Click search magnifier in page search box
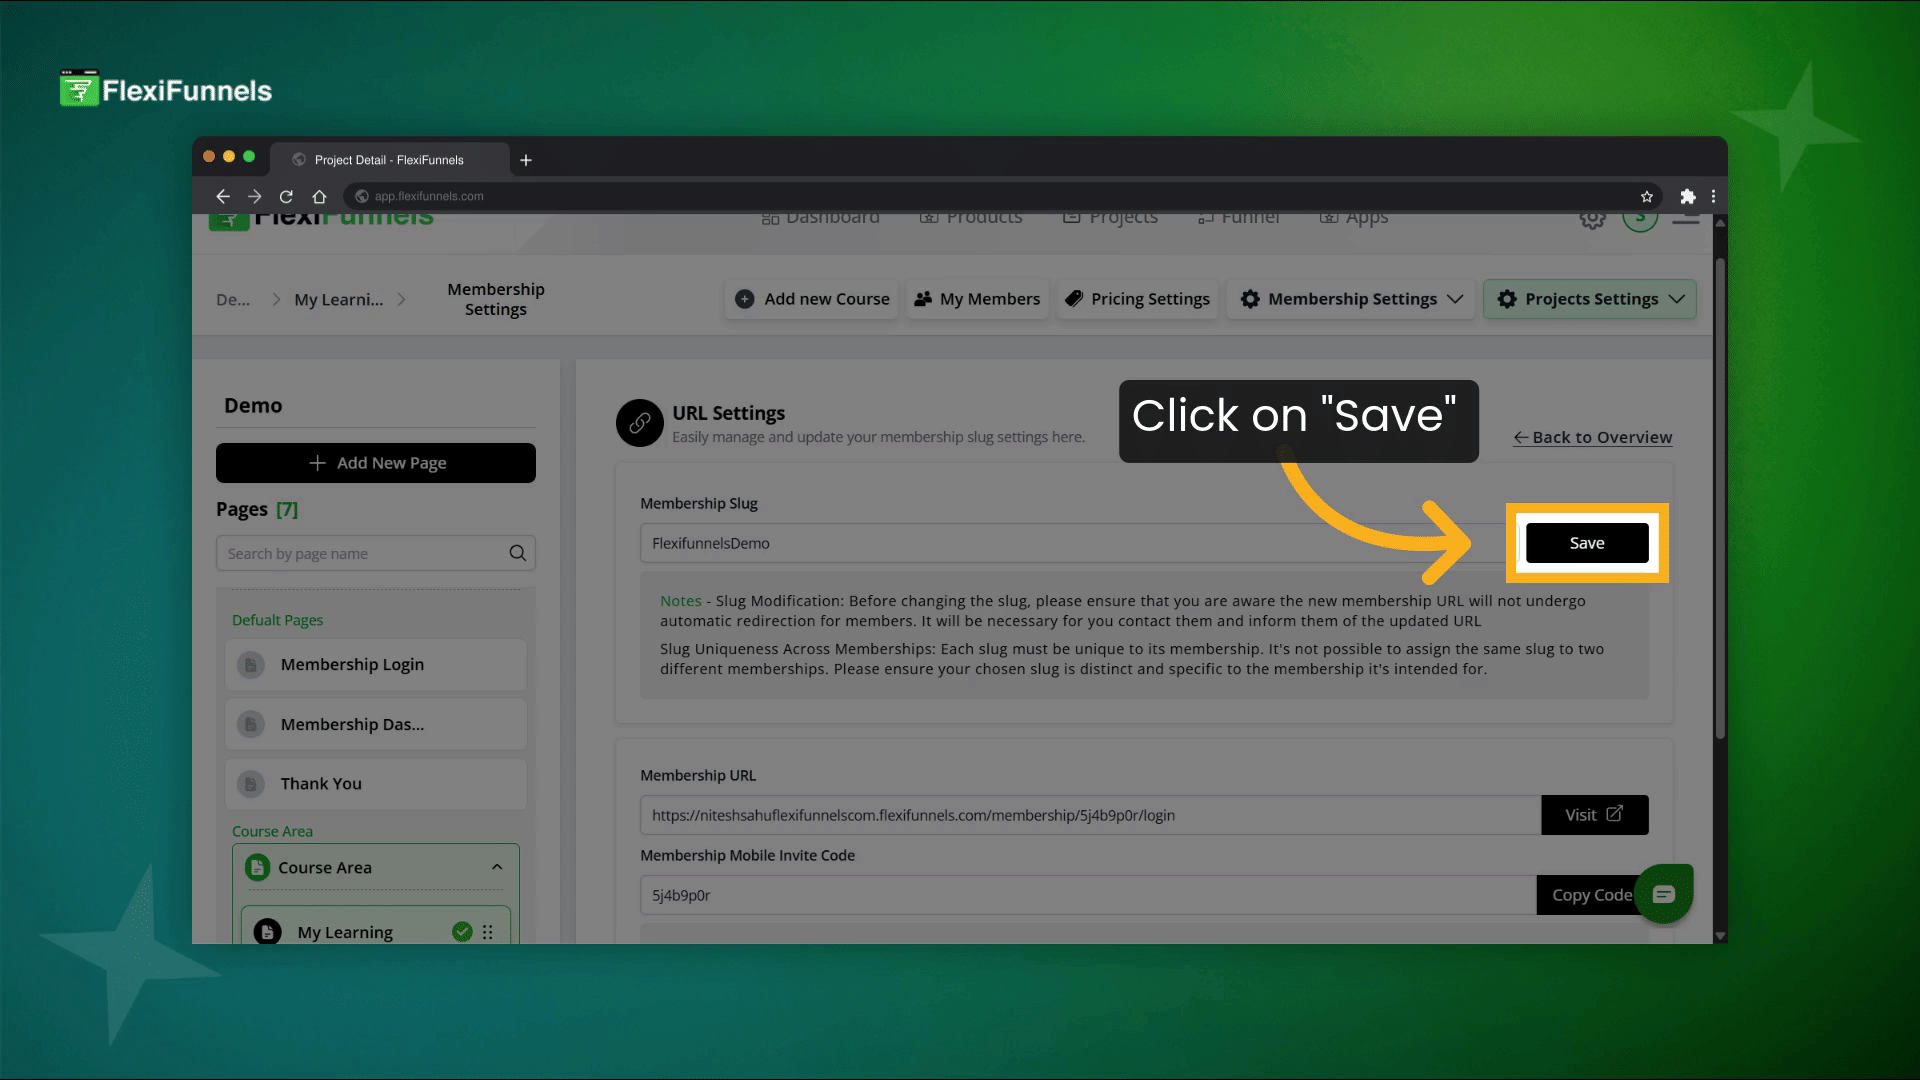The width and height of the screenshot is (1920, 1080). coord(517,553)
